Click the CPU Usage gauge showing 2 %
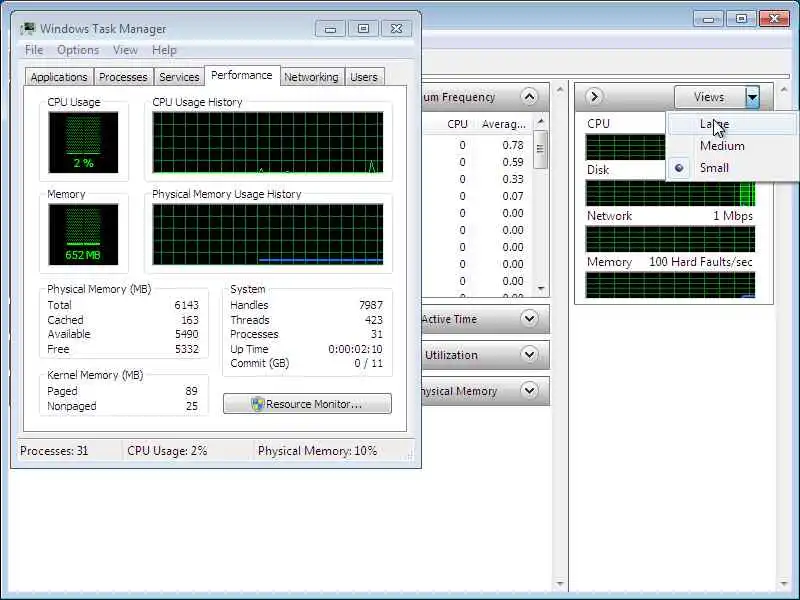800x600 pixels. 83,142
